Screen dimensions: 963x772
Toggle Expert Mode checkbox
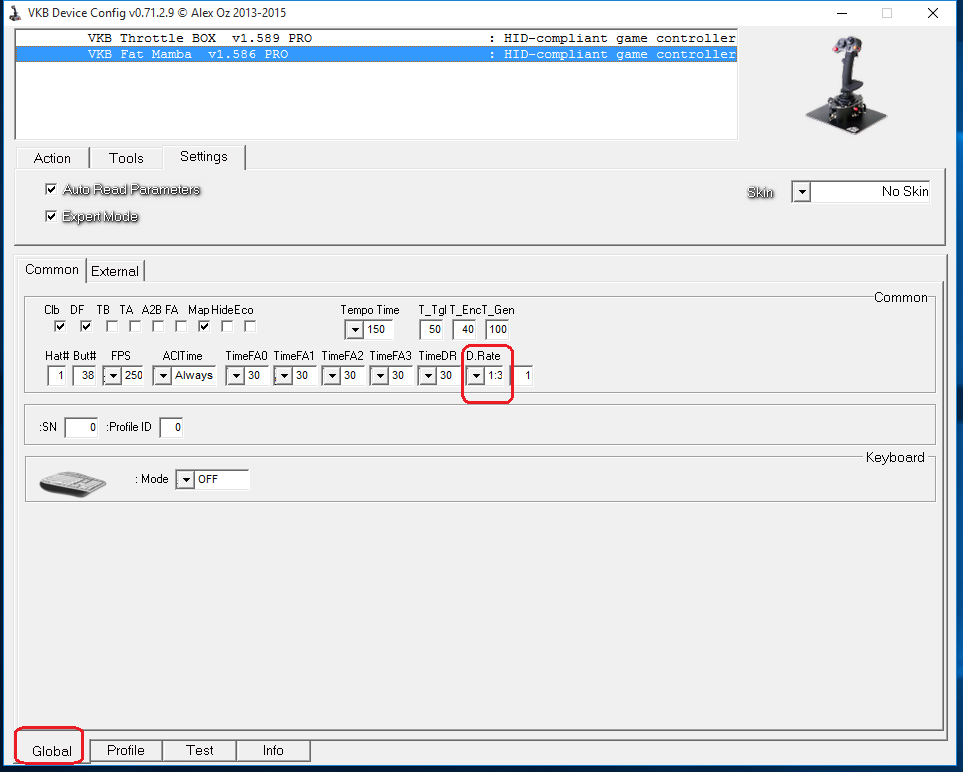pos(51,216)
